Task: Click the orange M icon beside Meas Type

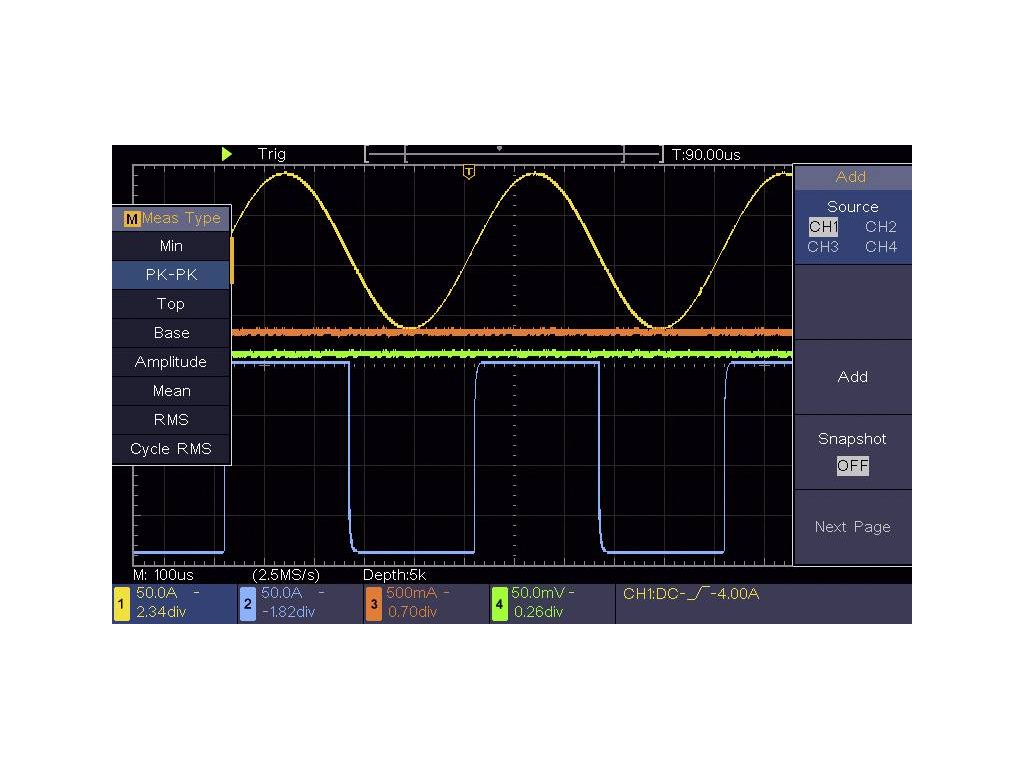Action: coord(131,219)
